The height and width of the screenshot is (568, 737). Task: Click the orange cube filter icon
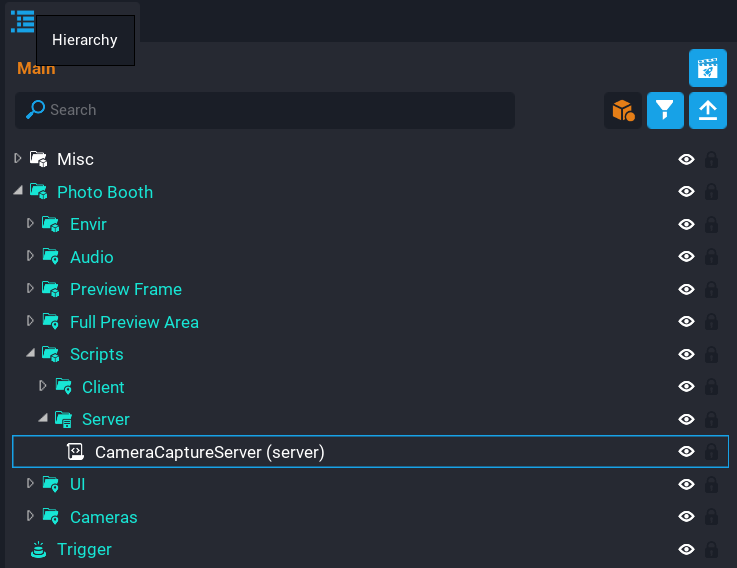[x=623, y=110]
